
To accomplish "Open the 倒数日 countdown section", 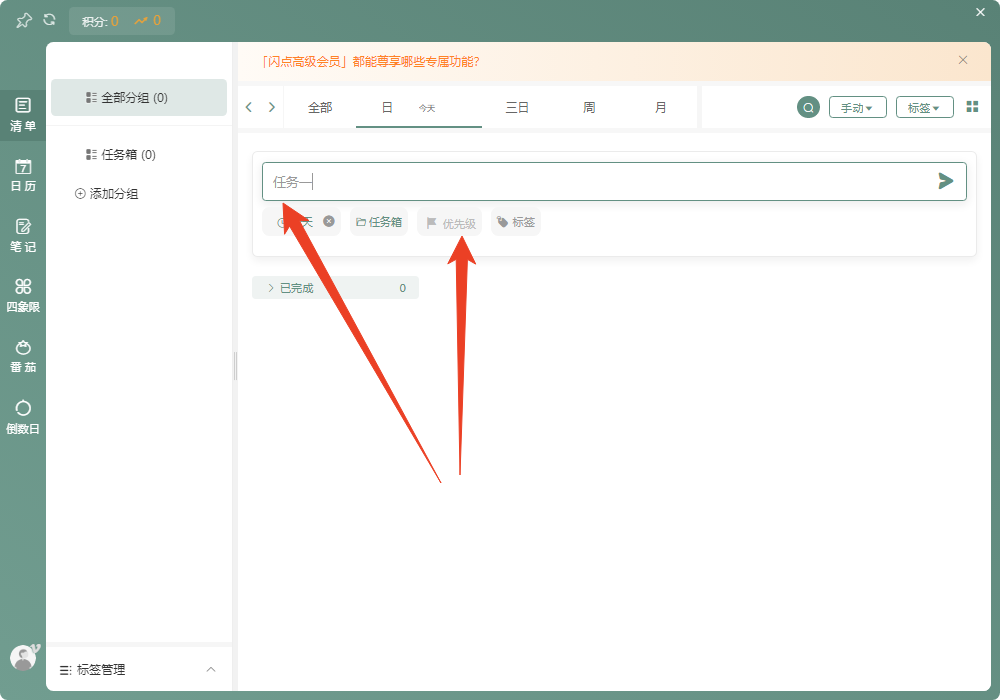I will coord(23,417).
